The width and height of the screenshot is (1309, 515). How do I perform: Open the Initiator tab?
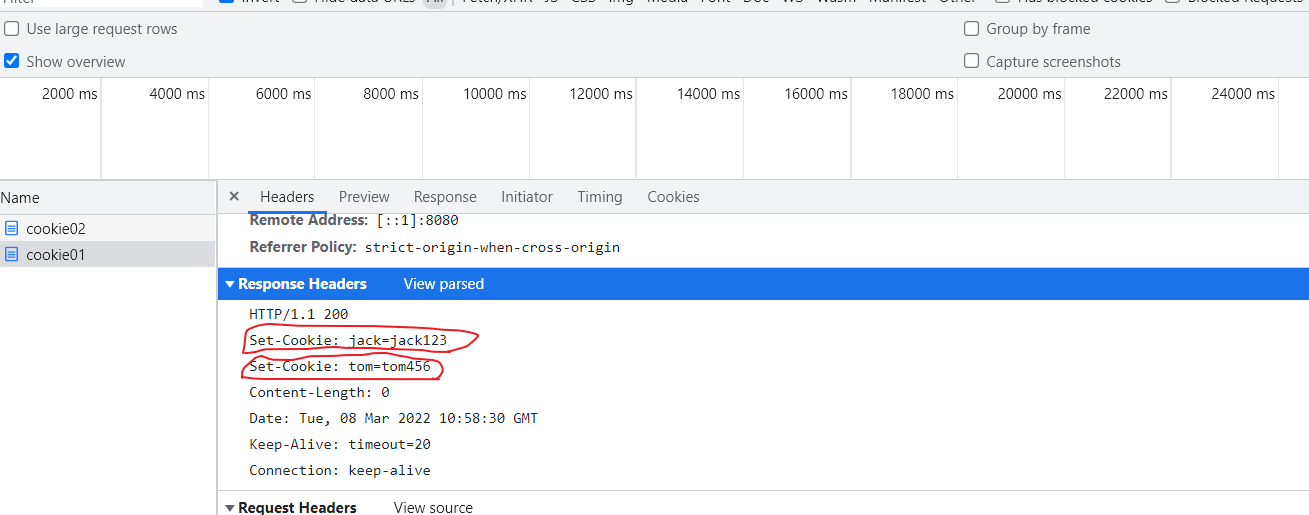527,197
